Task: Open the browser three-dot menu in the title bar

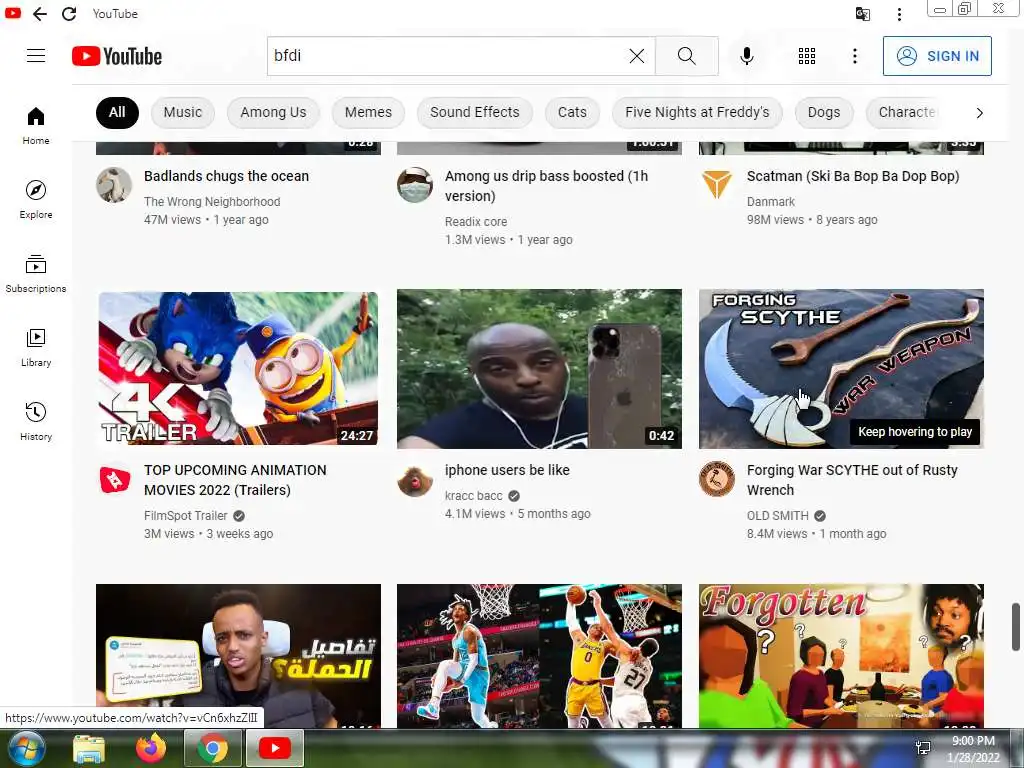Action: 899,14
